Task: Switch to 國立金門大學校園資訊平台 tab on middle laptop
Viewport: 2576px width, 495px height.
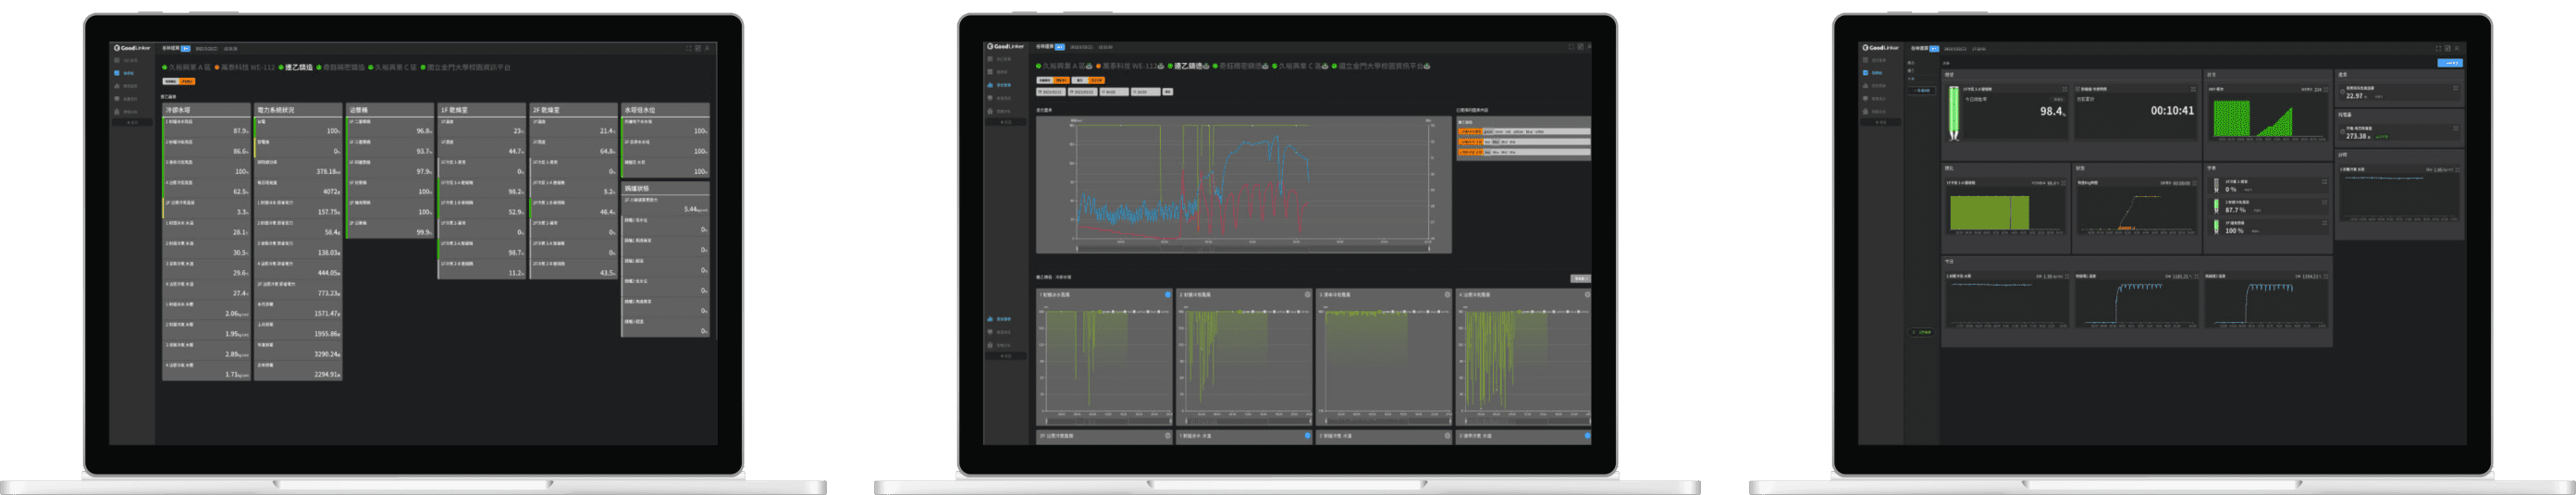Action: point(1381,66)
